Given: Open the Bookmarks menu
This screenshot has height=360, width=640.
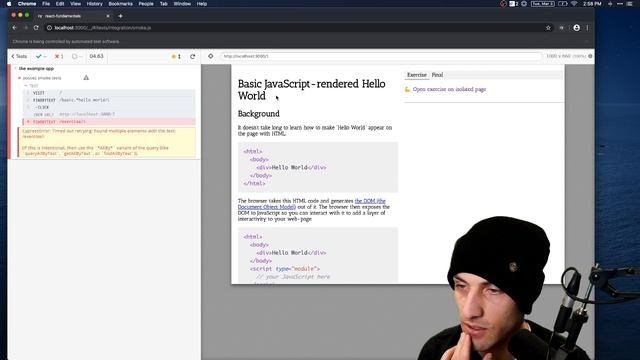Looking at the screenshot, I should 120,4.
